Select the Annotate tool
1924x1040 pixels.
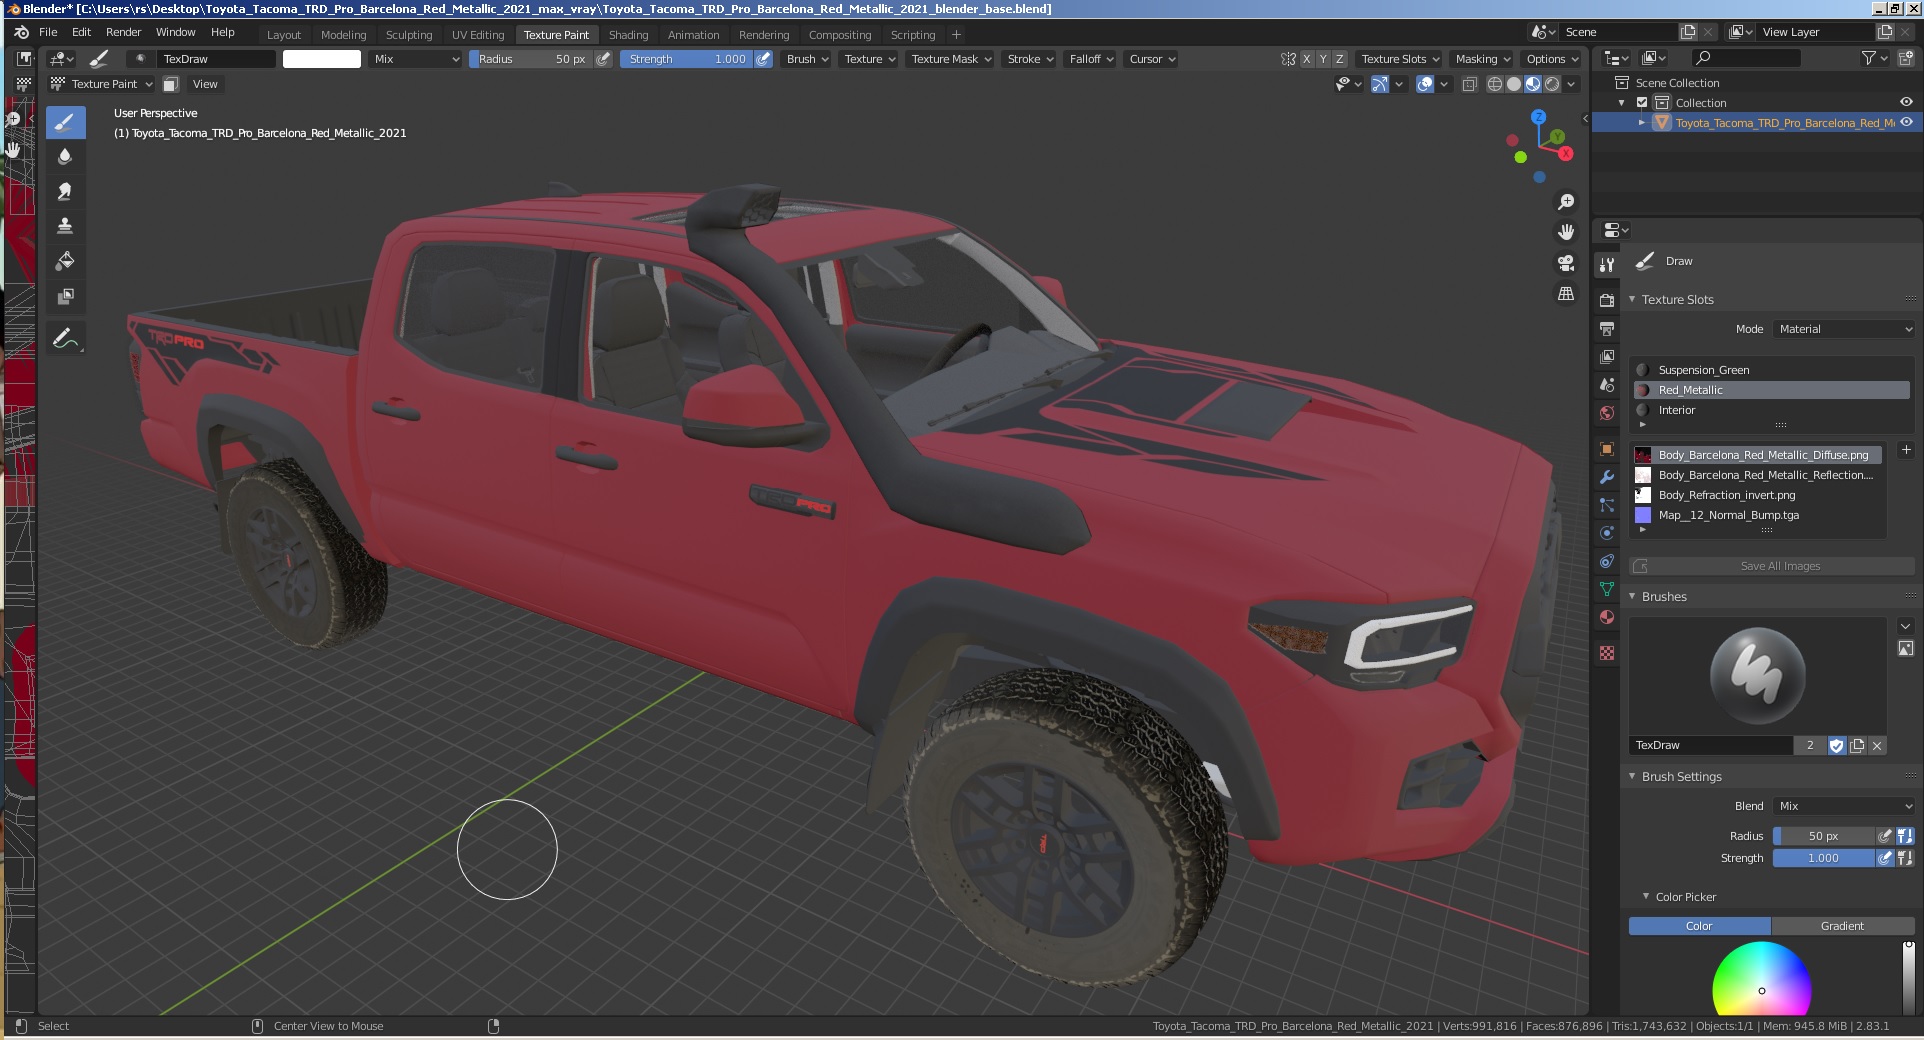[x=65, y=339]
